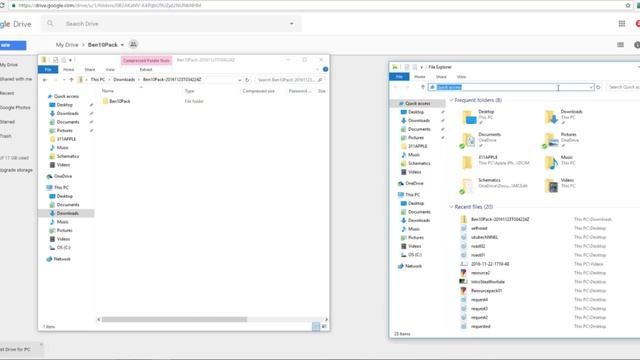The image size is (640, 360).
Task: Bookmark page with star icon in browser
Action: pos(628,5)
